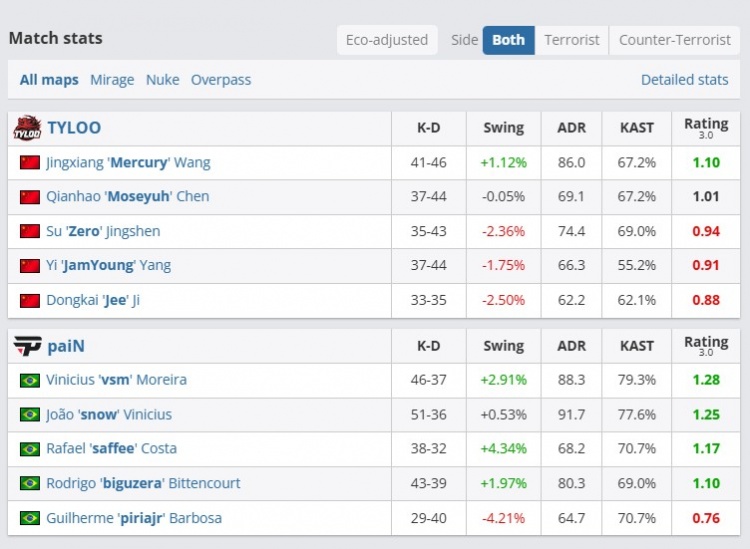Click Mercury's K-D value 41-46
The width and height of the screenshot is (750, 549).
429,163
